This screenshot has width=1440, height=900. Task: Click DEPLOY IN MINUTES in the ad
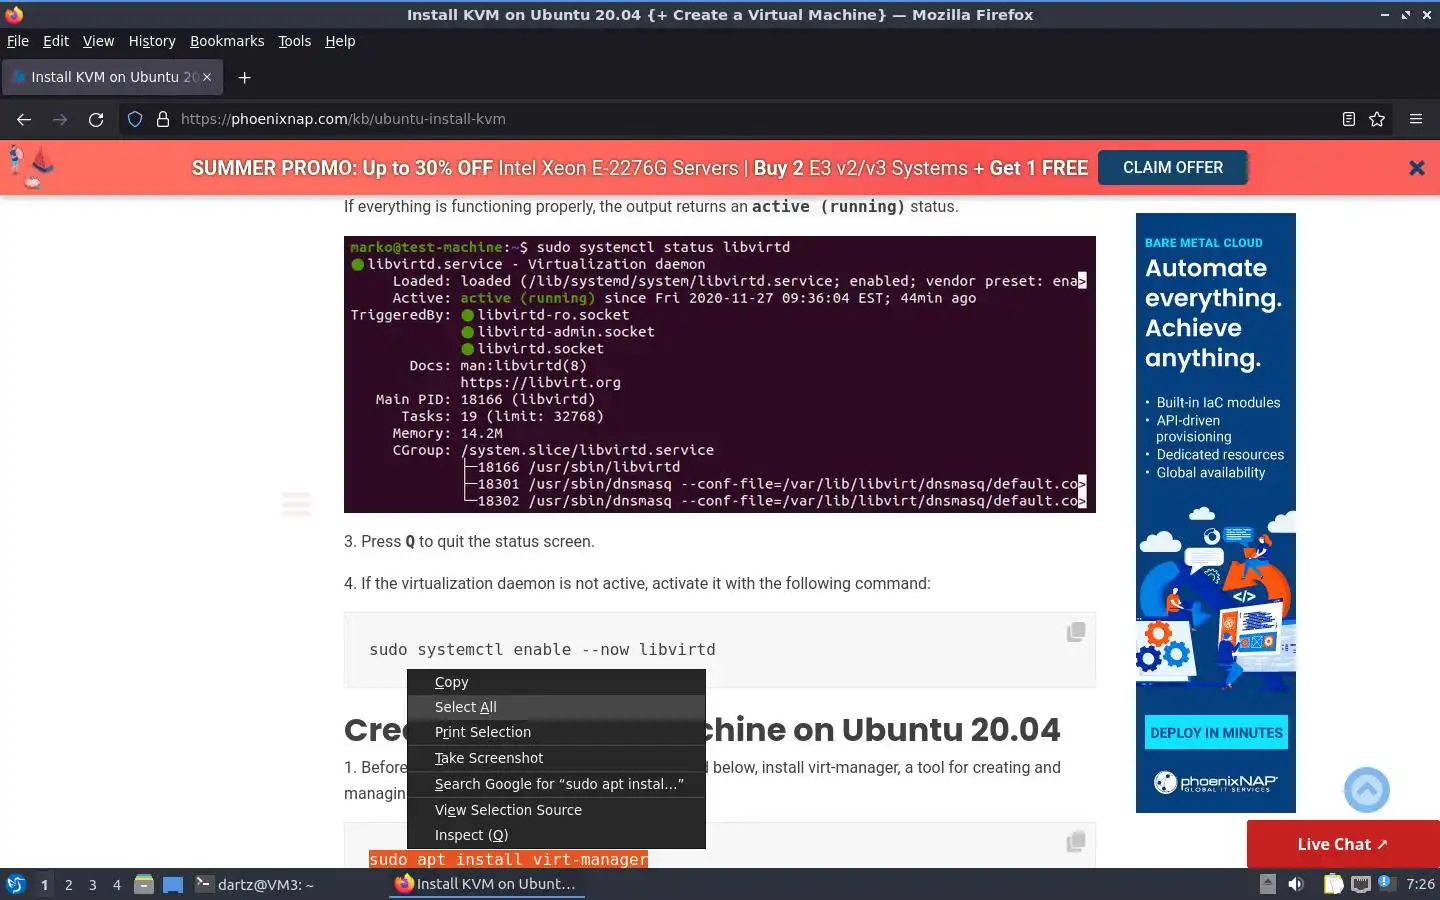(x=1216, y=733)
